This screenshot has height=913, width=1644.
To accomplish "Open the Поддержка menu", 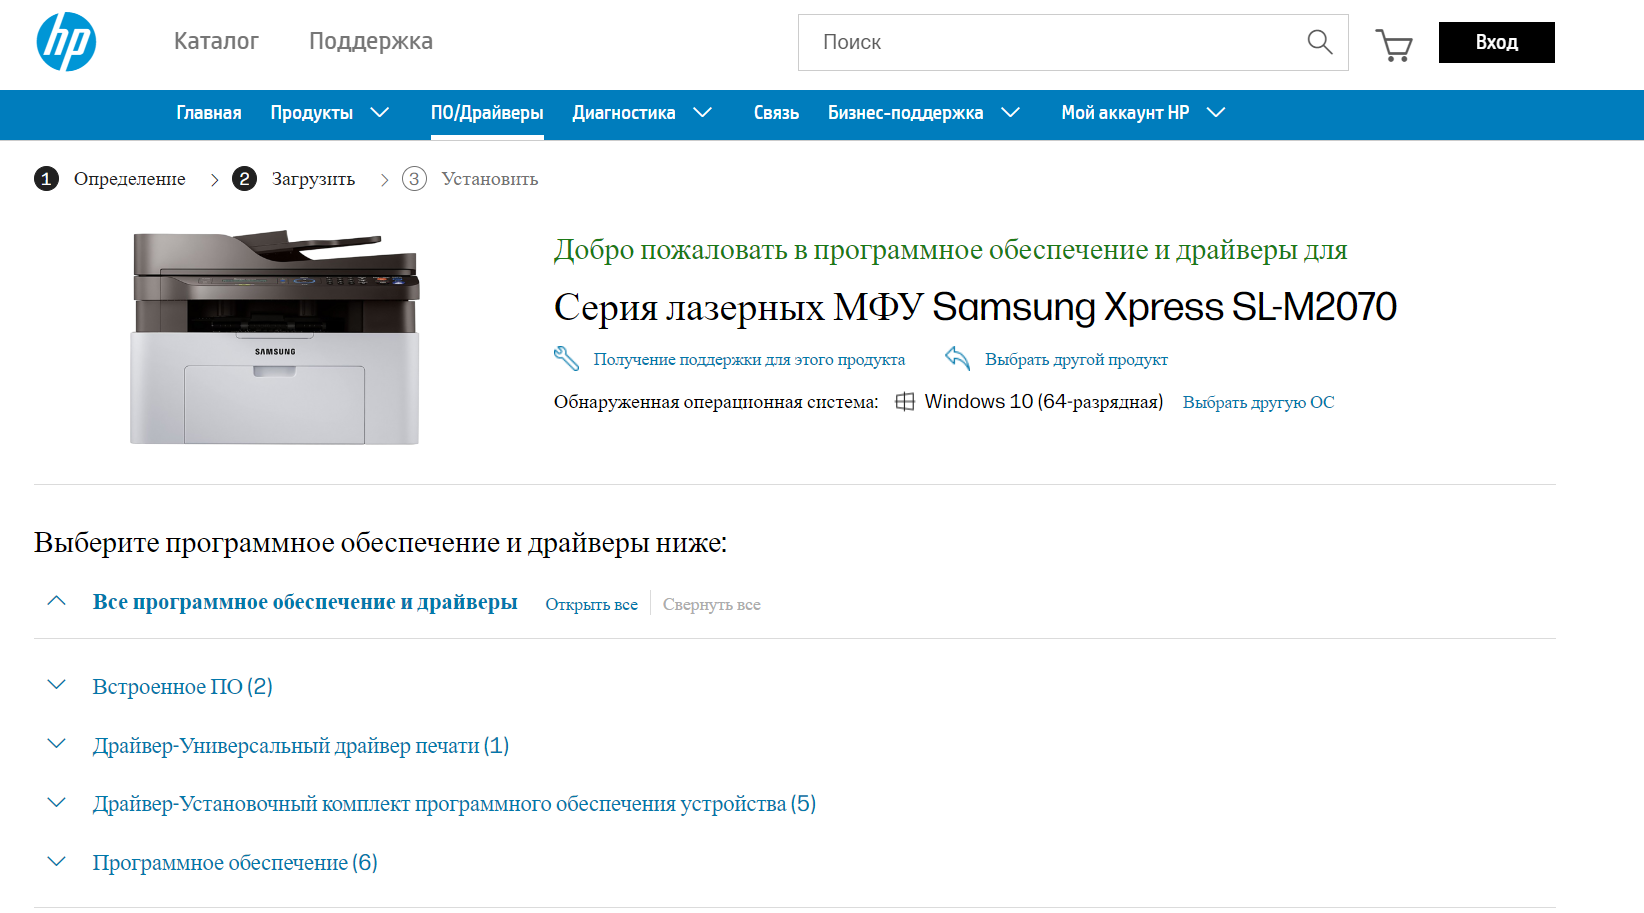I will coord(371,41).
